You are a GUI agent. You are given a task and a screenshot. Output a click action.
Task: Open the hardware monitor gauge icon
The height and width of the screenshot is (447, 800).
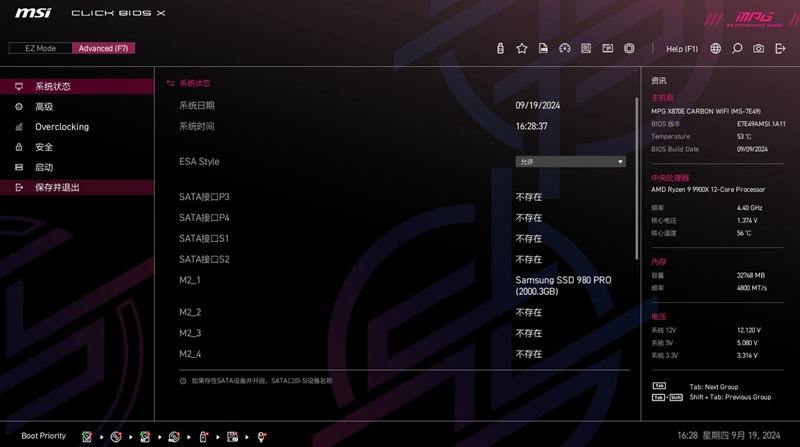tap(564, 48)
